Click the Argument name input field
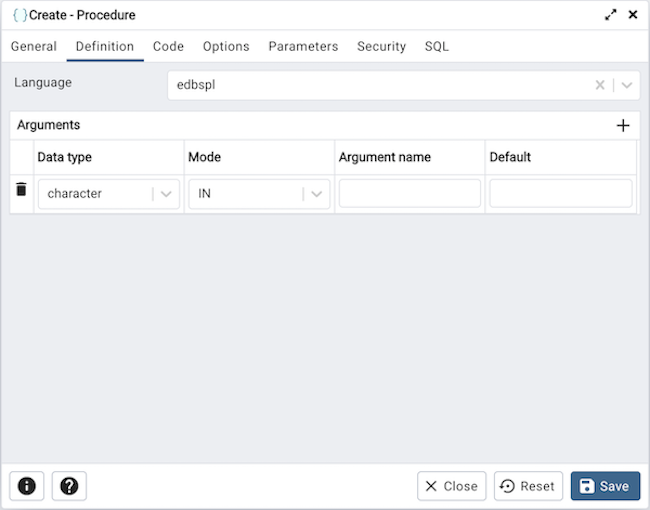This screenshot has height=510, width=650. (409, 194)
